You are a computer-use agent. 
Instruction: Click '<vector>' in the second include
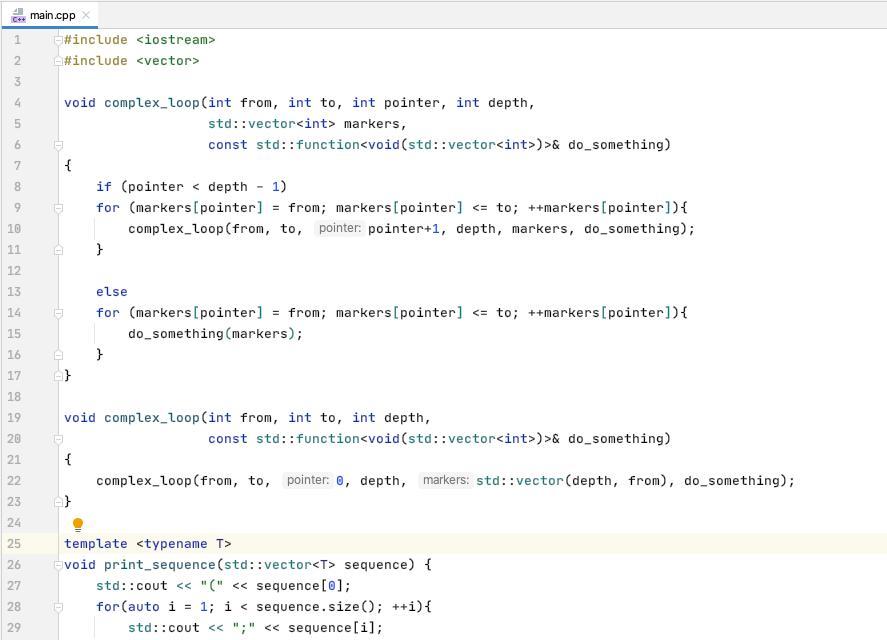[x=168, y=61]
